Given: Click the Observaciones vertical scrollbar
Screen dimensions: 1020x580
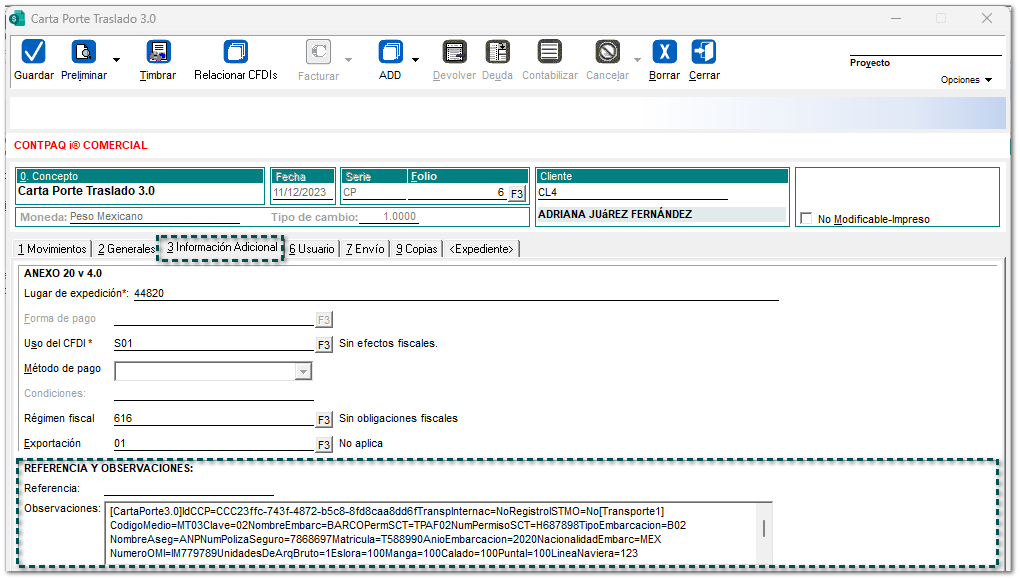Looking at the screenshot, I should coord(765,530).
